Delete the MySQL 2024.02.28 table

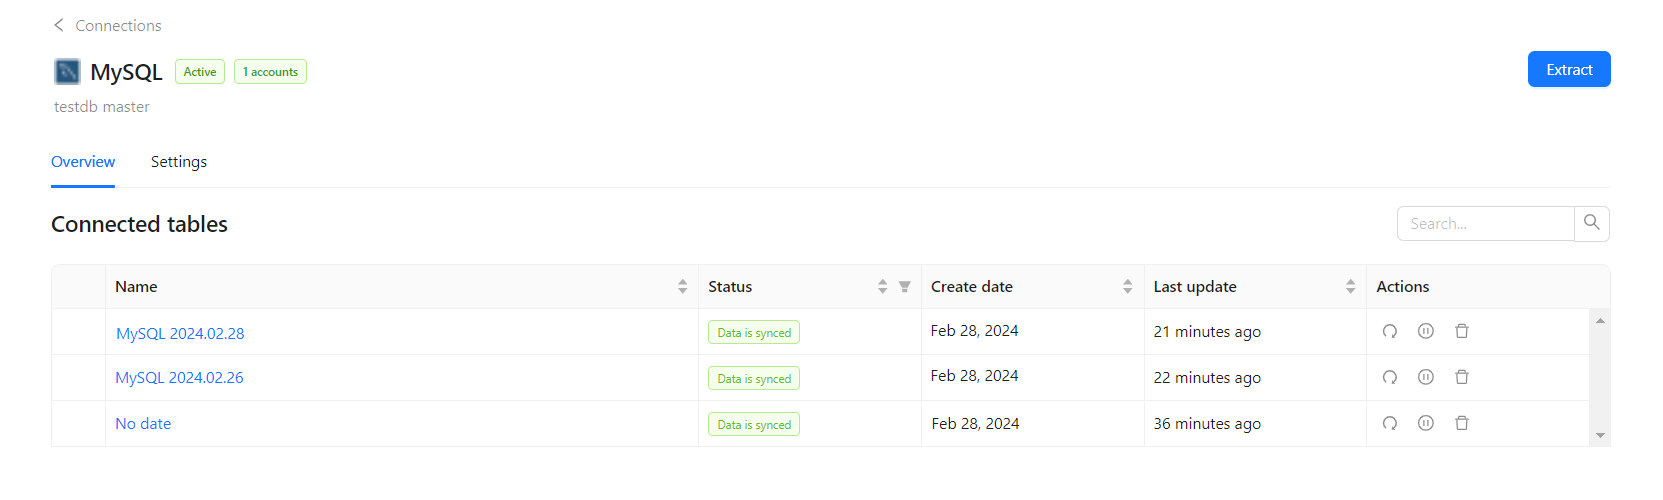[1462, 331]
